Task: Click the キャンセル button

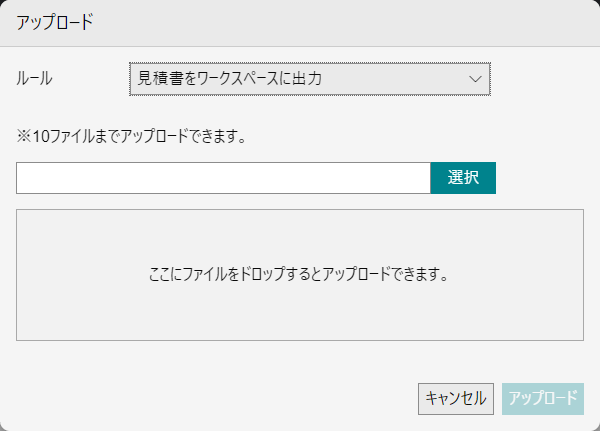Action: coord(456,399)
